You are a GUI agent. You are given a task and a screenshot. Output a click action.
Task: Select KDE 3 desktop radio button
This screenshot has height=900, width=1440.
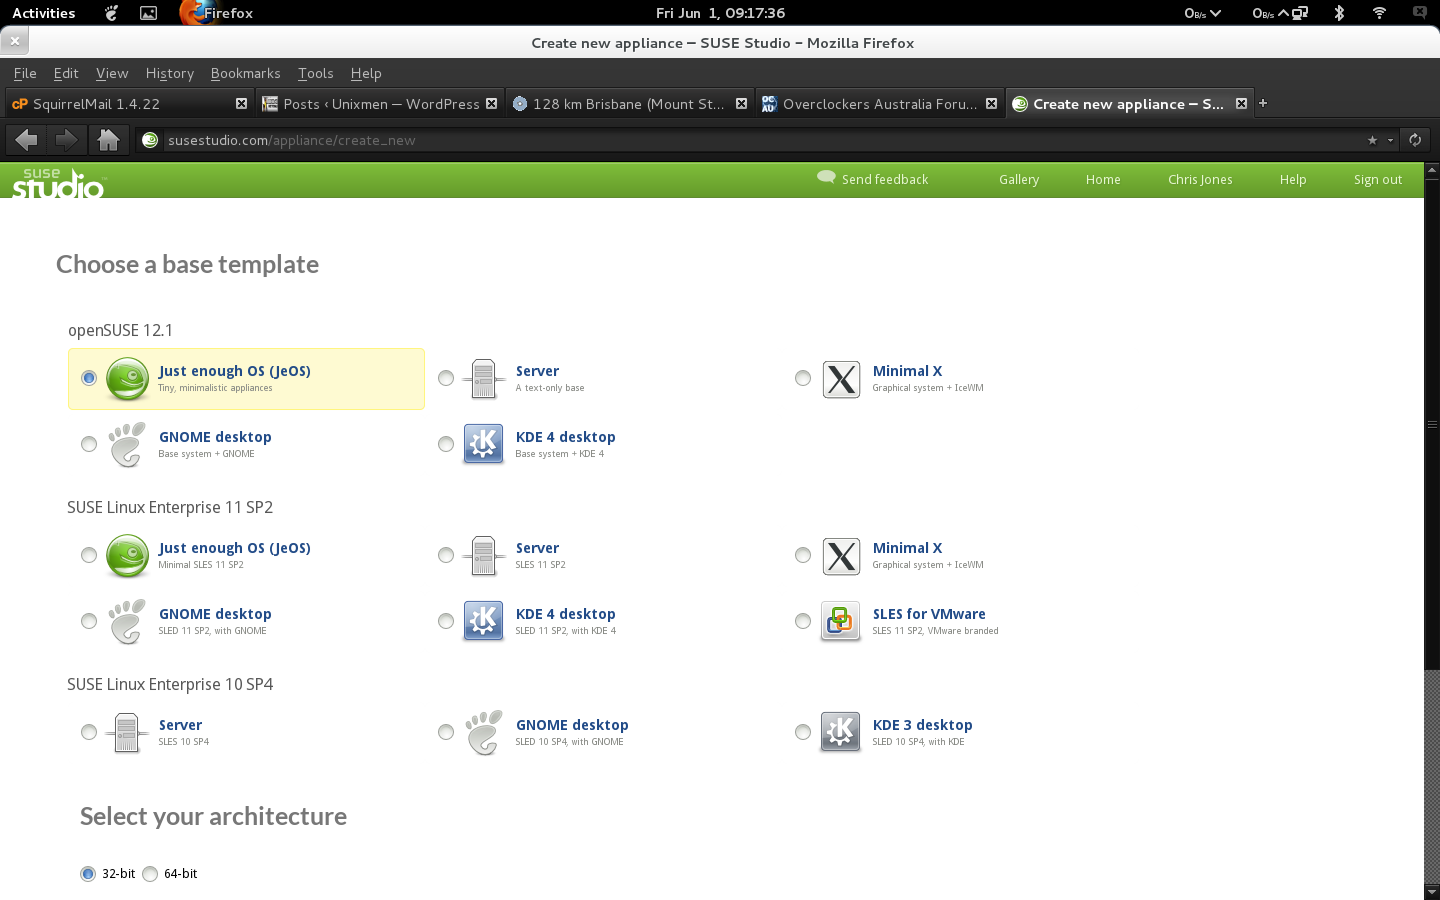(x=803, y=732)
